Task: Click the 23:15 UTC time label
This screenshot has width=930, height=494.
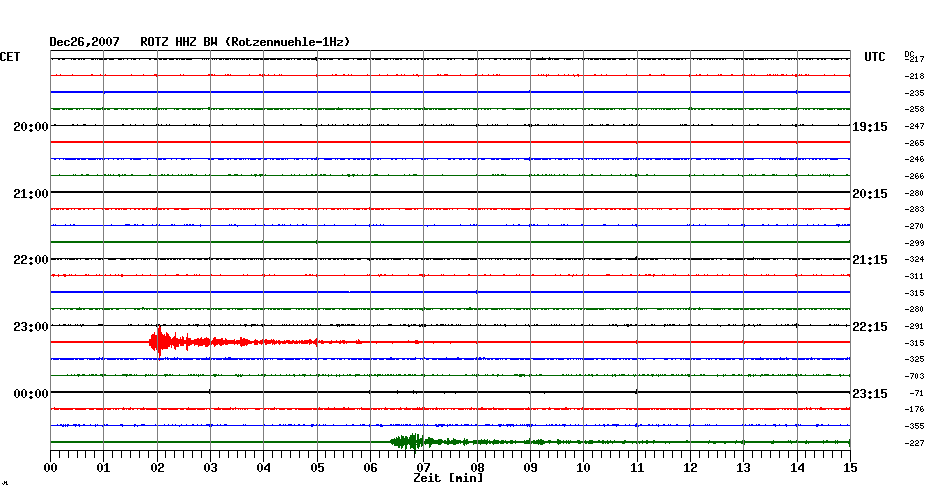Action: [x=870, y=394]
